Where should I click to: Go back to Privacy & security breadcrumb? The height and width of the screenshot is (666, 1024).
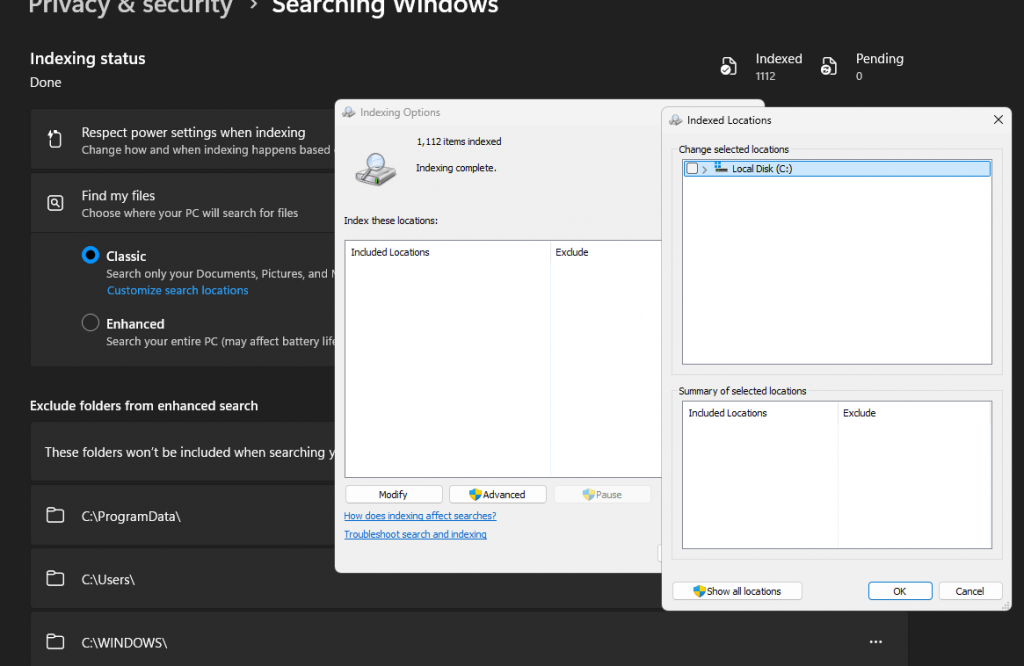tap(131, 8)
